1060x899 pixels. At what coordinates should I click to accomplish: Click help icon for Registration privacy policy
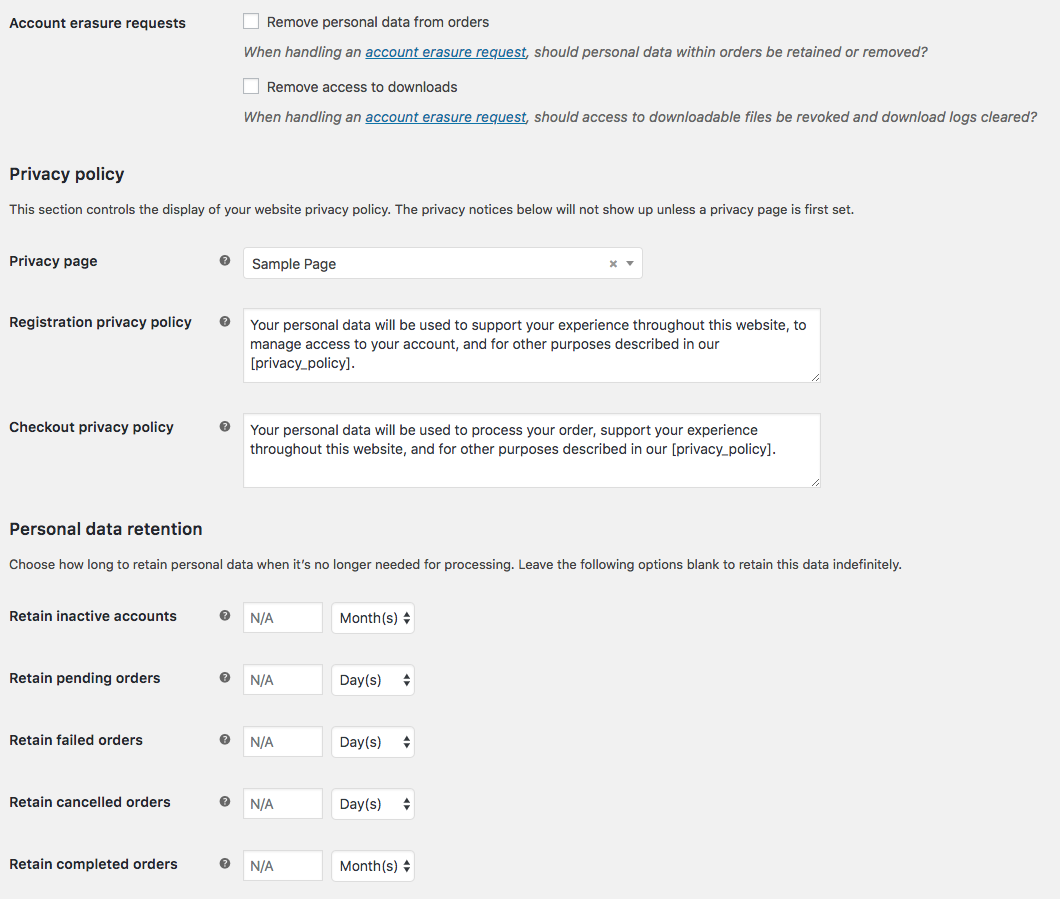(x=225, y=322)
